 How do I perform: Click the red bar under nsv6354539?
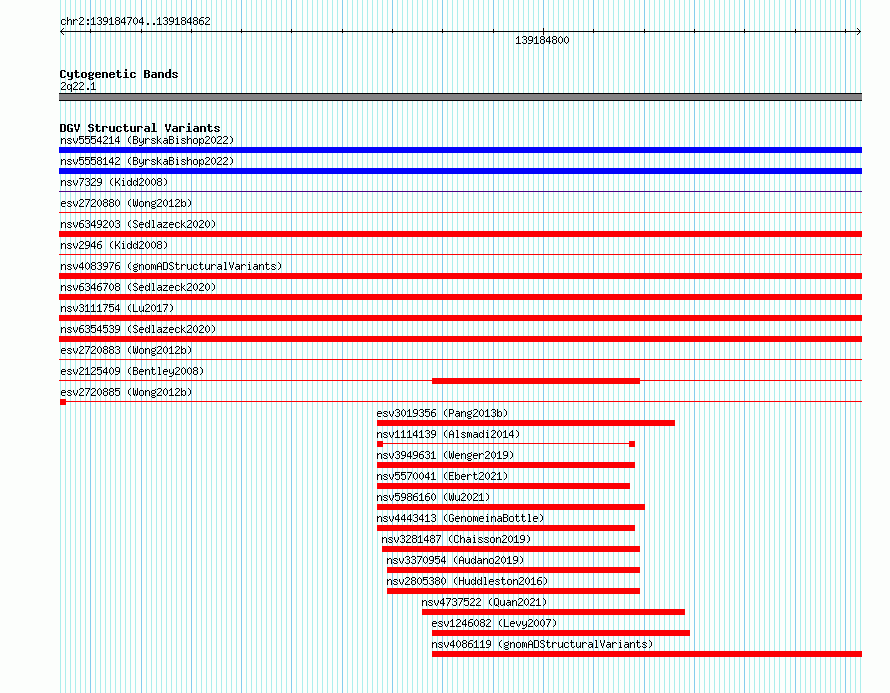460,339
